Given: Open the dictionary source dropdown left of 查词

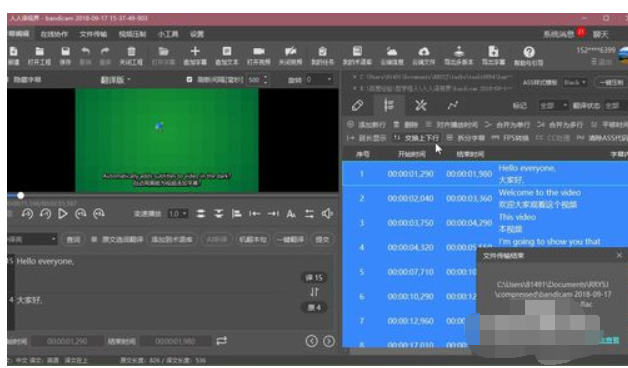Looking at the screenshot, I should tap(32, 239).
